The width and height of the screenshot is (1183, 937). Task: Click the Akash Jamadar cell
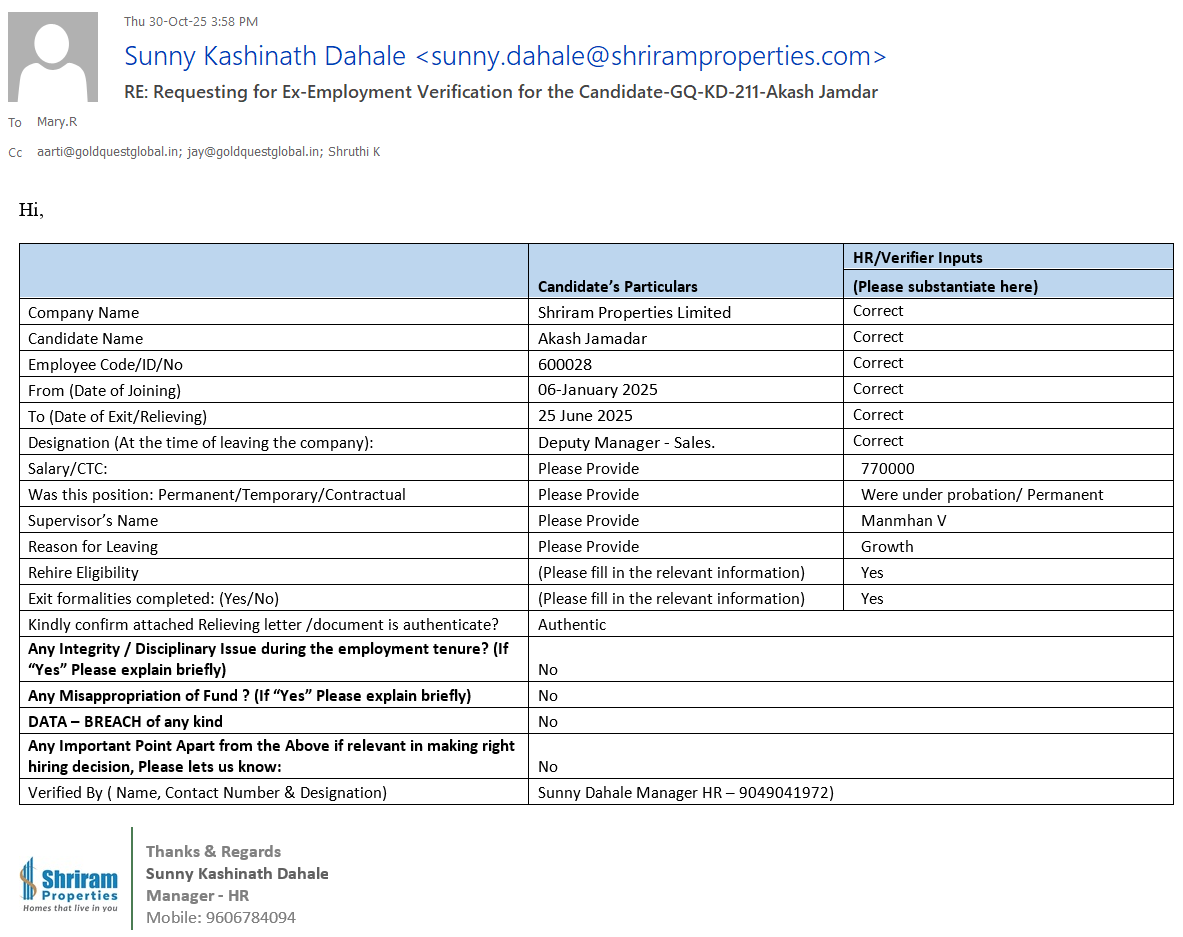(x=592, y=339)
